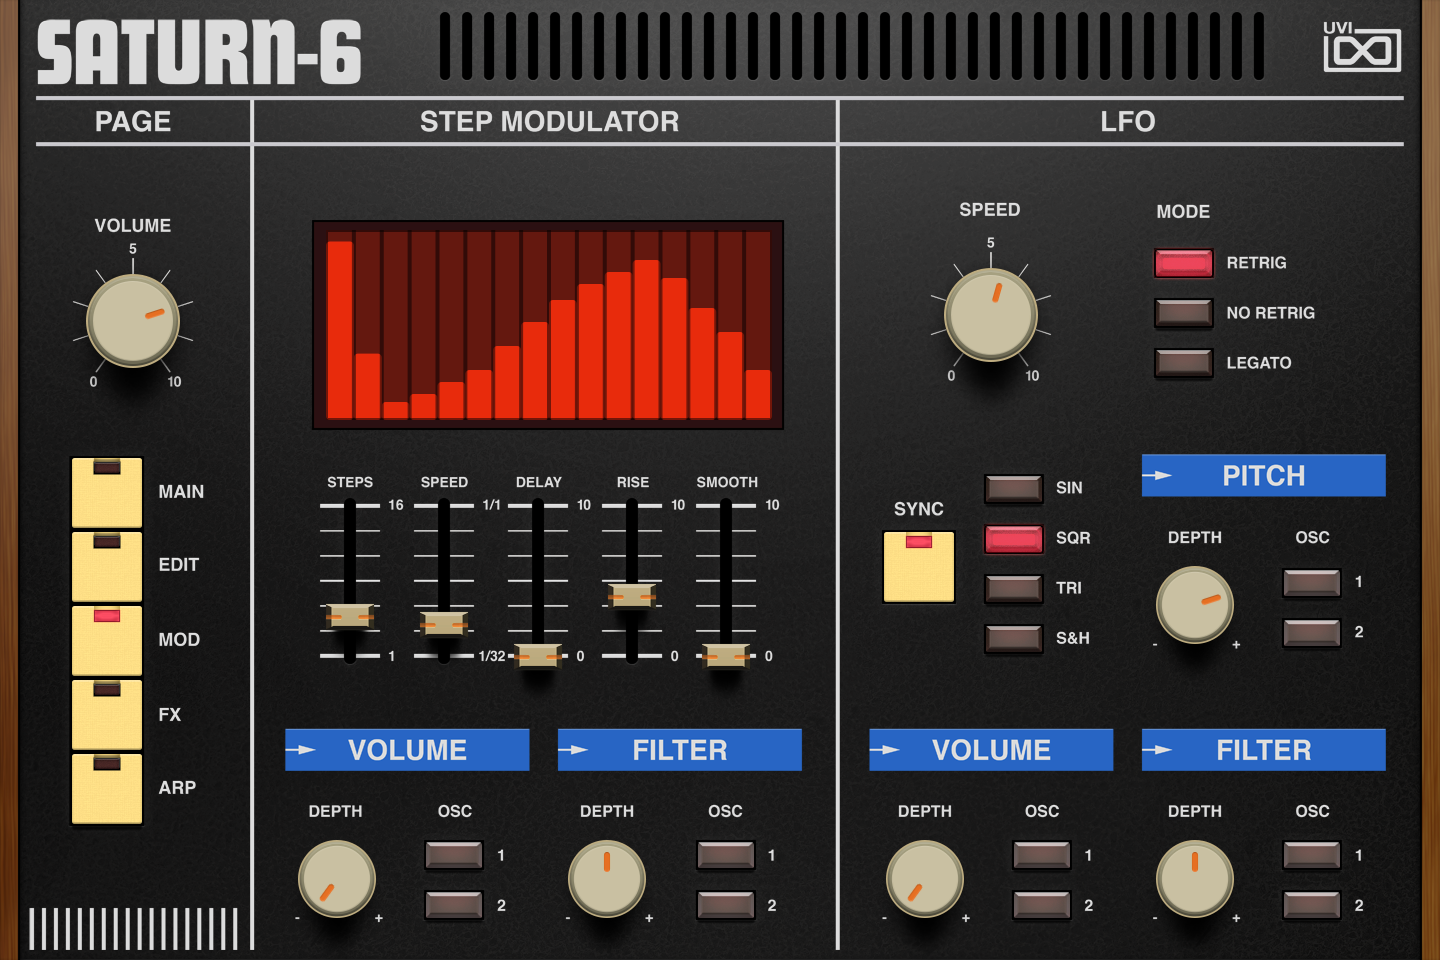Click the LFO VOLUME destination header
The image size is (1440, 960).
pyautogui.click(x=991, y=750)
